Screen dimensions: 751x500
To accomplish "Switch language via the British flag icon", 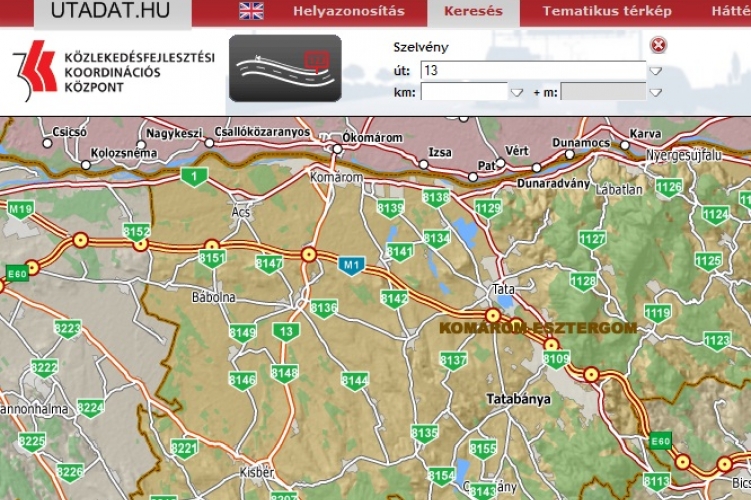I will coord(251,12).
